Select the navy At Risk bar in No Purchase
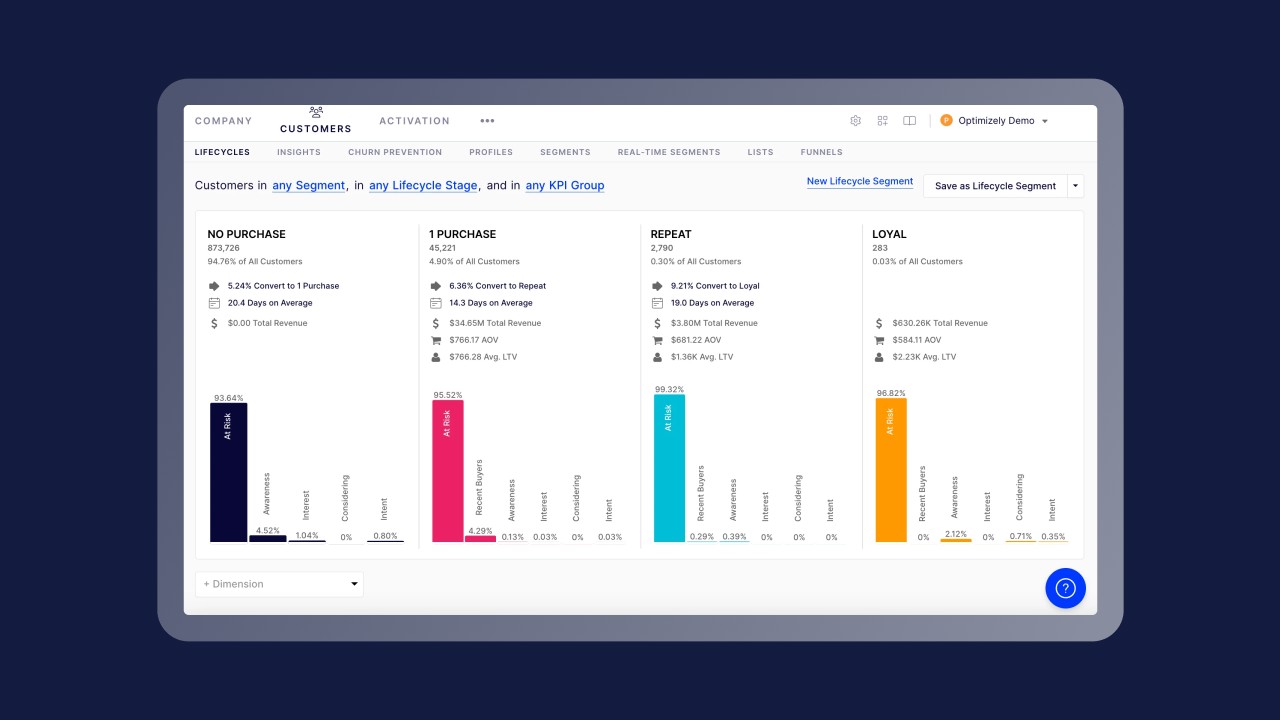 (228, 472)
